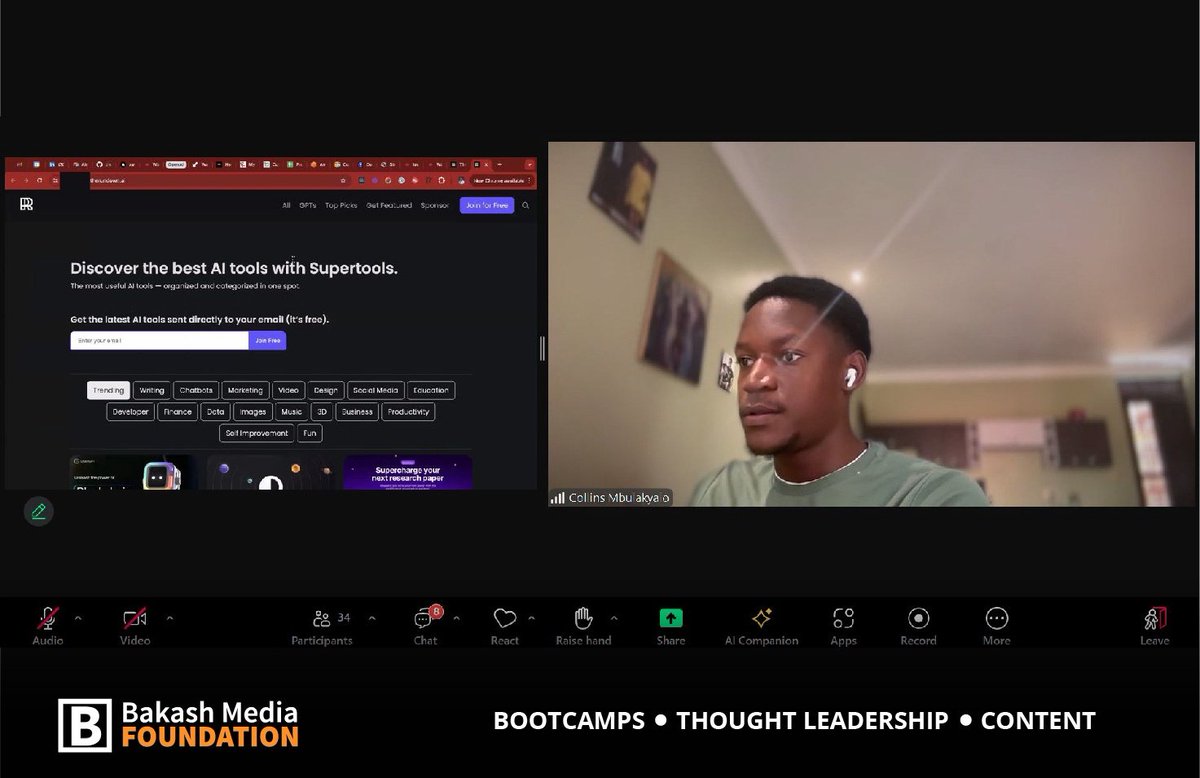Raise hand in the meeting

[x=583, y=626]
